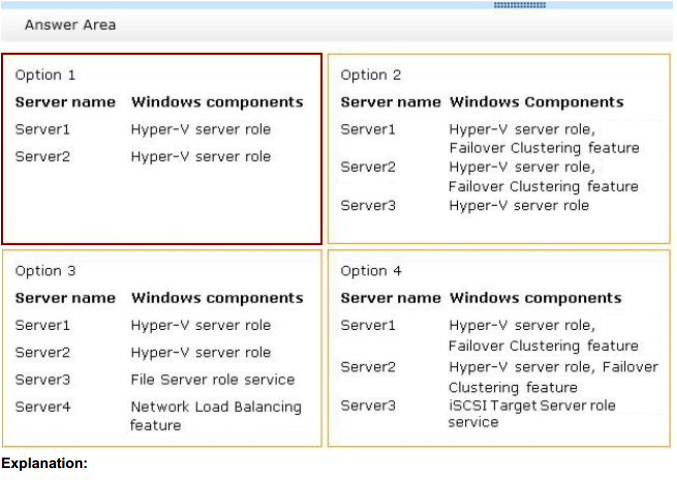Click Server1's 'Hyper-V server role,' in Option 2
Viewport: 677px width, 493px height.
tap(522, 130)
